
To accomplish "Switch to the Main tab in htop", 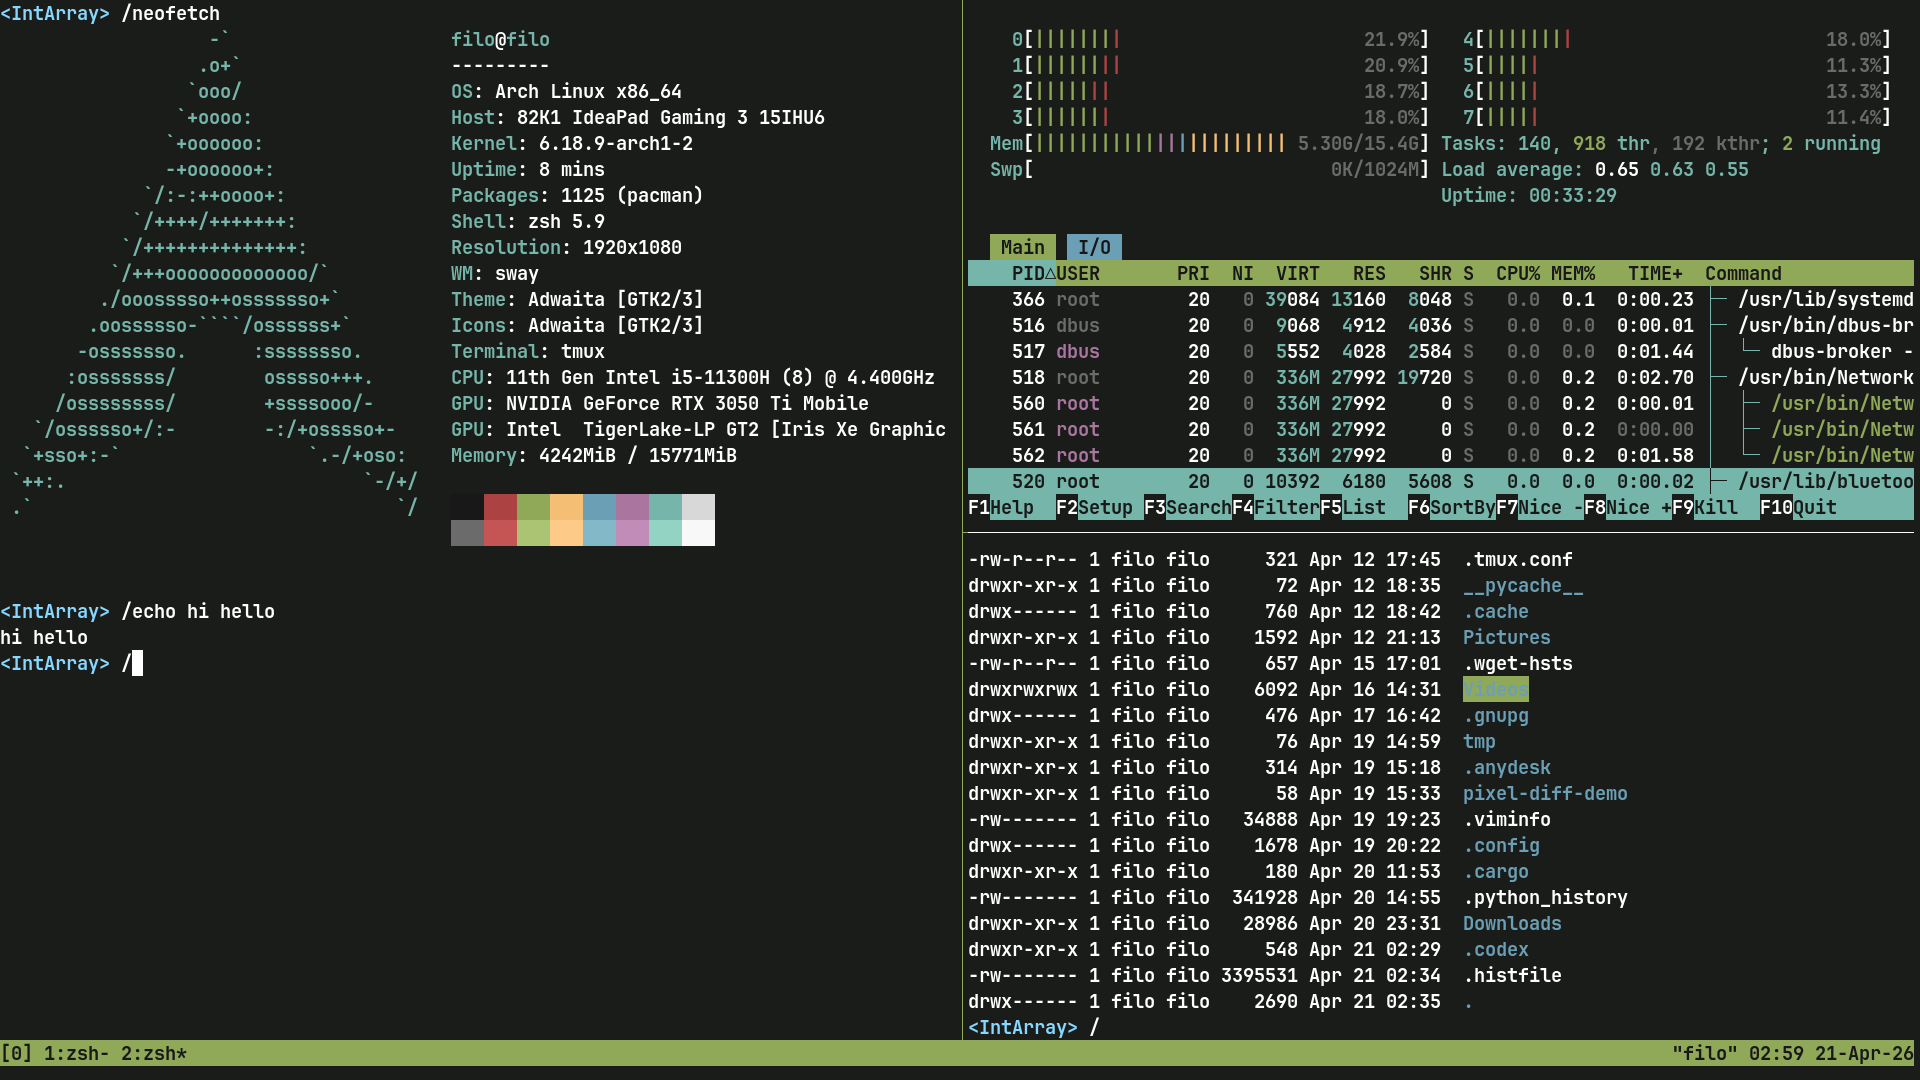I will pos(1022,247).
